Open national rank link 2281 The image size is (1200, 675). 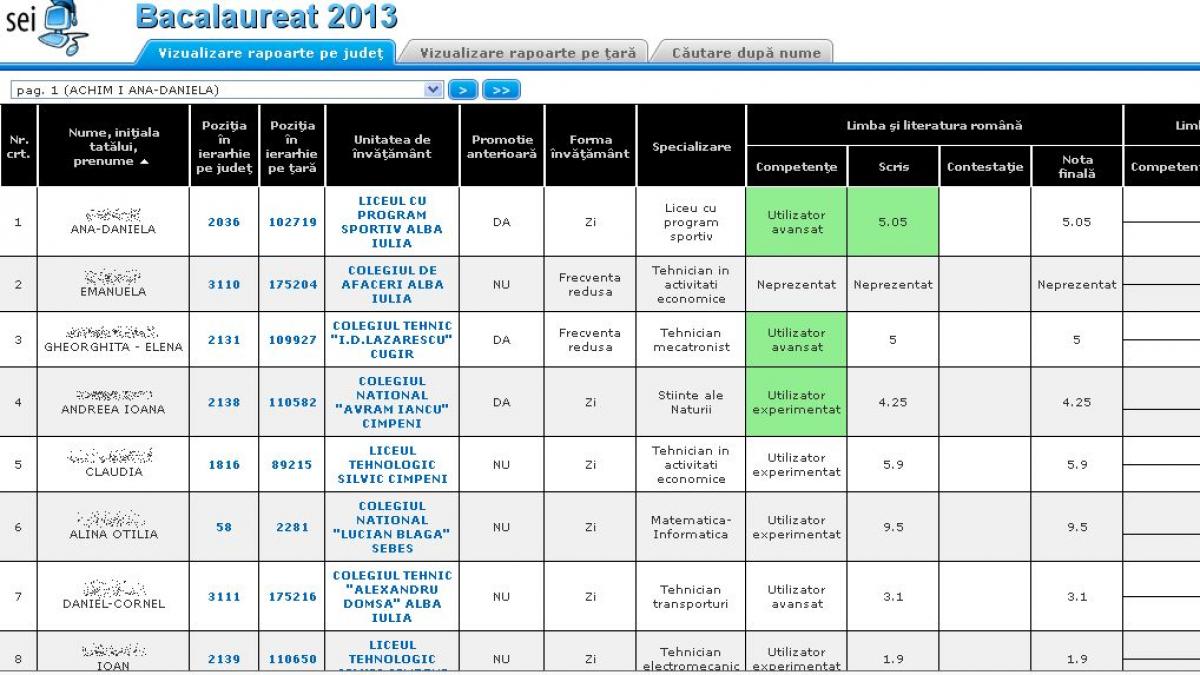(x=292, y=527)
